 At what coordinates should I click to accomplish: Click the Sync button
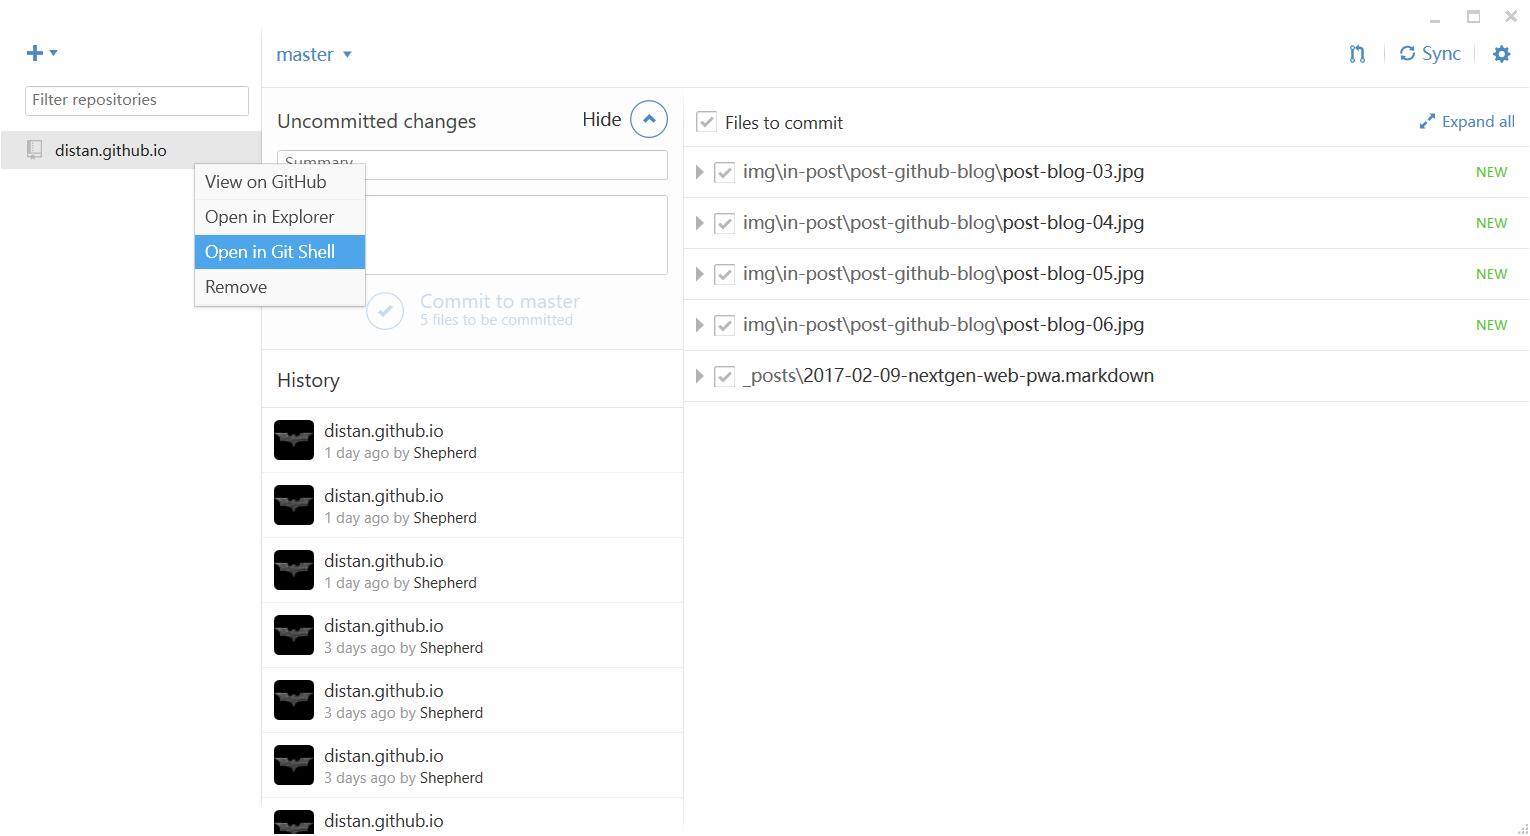pyautogui.click(x=1430, y=54)
